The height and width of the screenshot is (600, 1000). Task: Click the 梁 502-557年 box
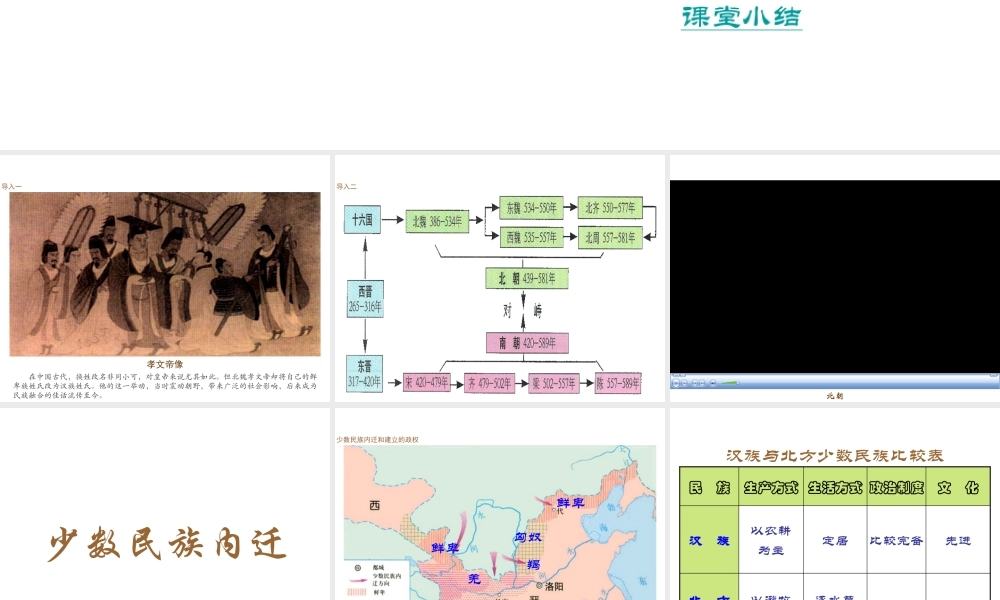(554, 383)
